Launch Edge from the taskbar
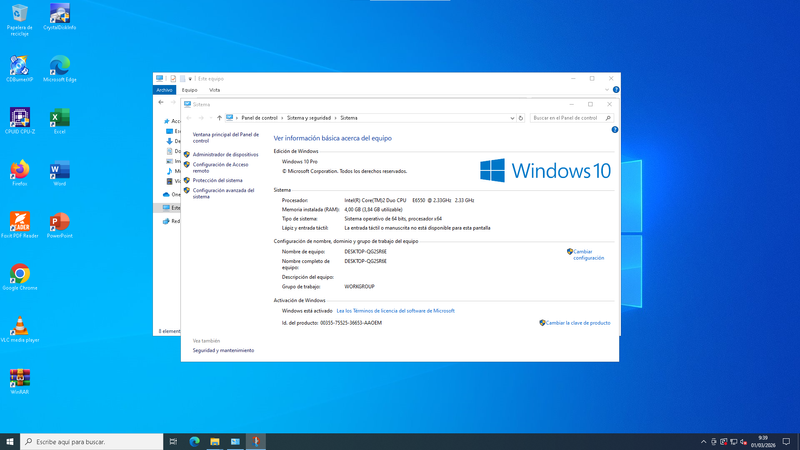This screenshot has height=450, width=800. (x=194, y=442)
